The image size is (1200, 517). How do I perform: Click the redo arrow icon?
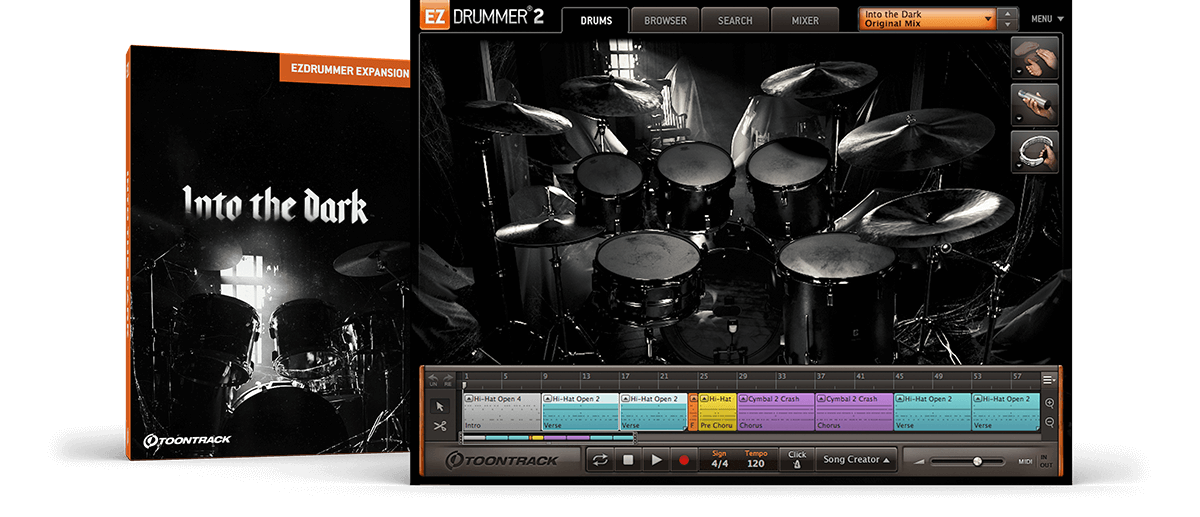(x=449, y=378)
